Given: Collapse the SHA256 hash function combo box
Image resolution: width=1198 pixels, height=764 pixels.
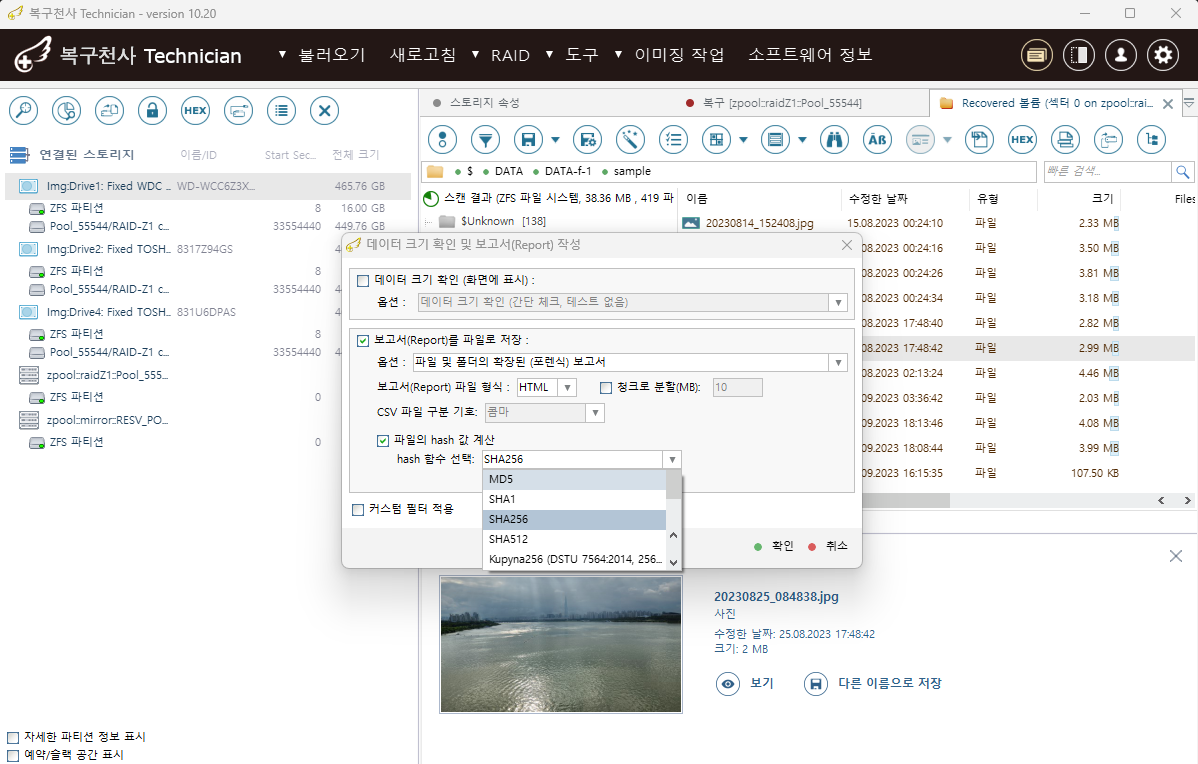Looking at the screenshot, I should click(672, 460).
